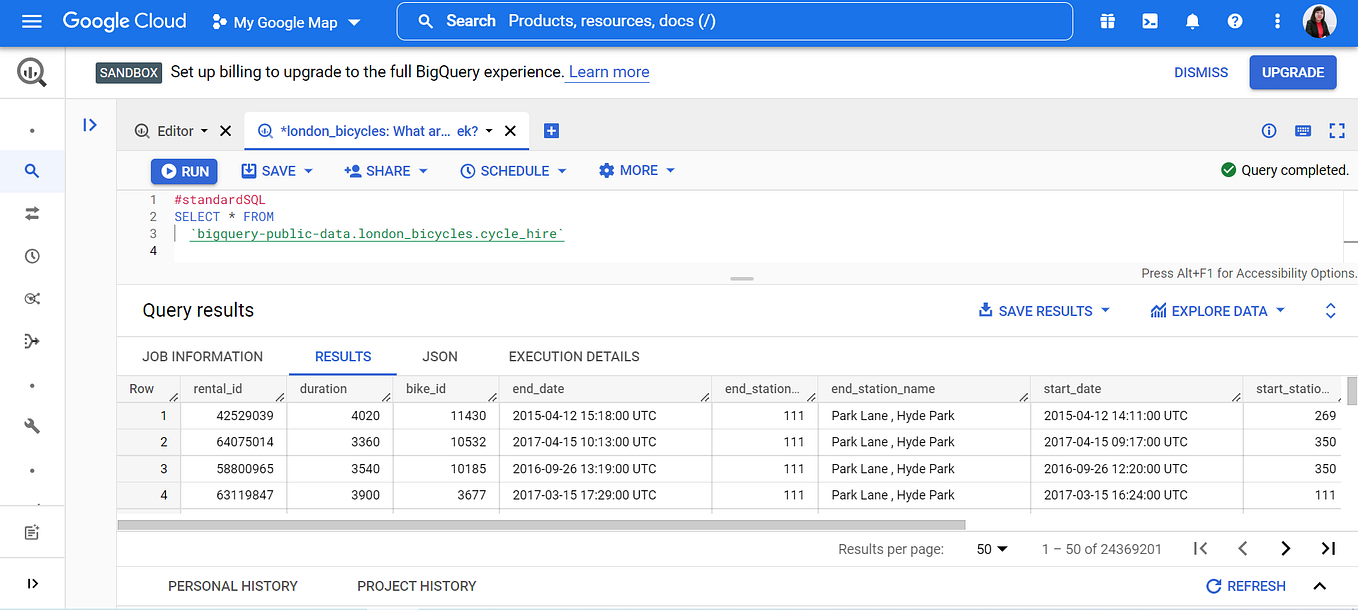
Task: Run the standardSQL query
Action: [183, 170]
